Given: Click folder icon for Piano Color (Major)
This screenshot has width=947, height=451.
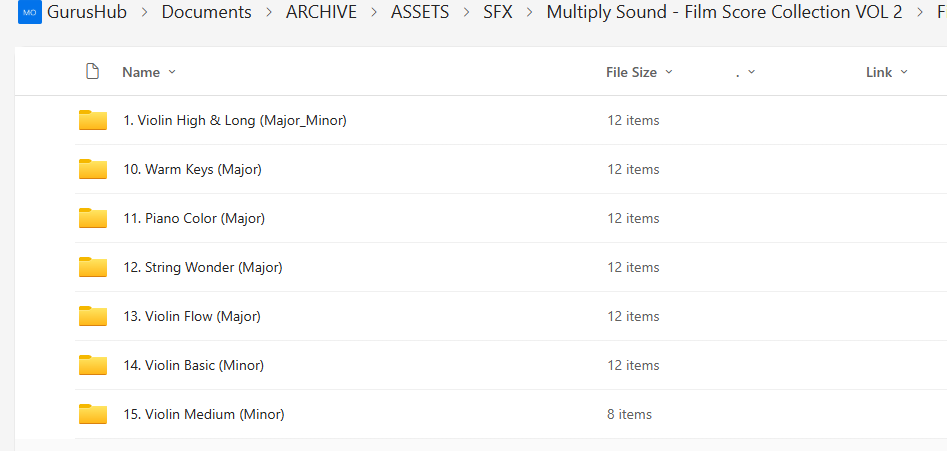Looking at the screenshot, I should pos(93,219).
